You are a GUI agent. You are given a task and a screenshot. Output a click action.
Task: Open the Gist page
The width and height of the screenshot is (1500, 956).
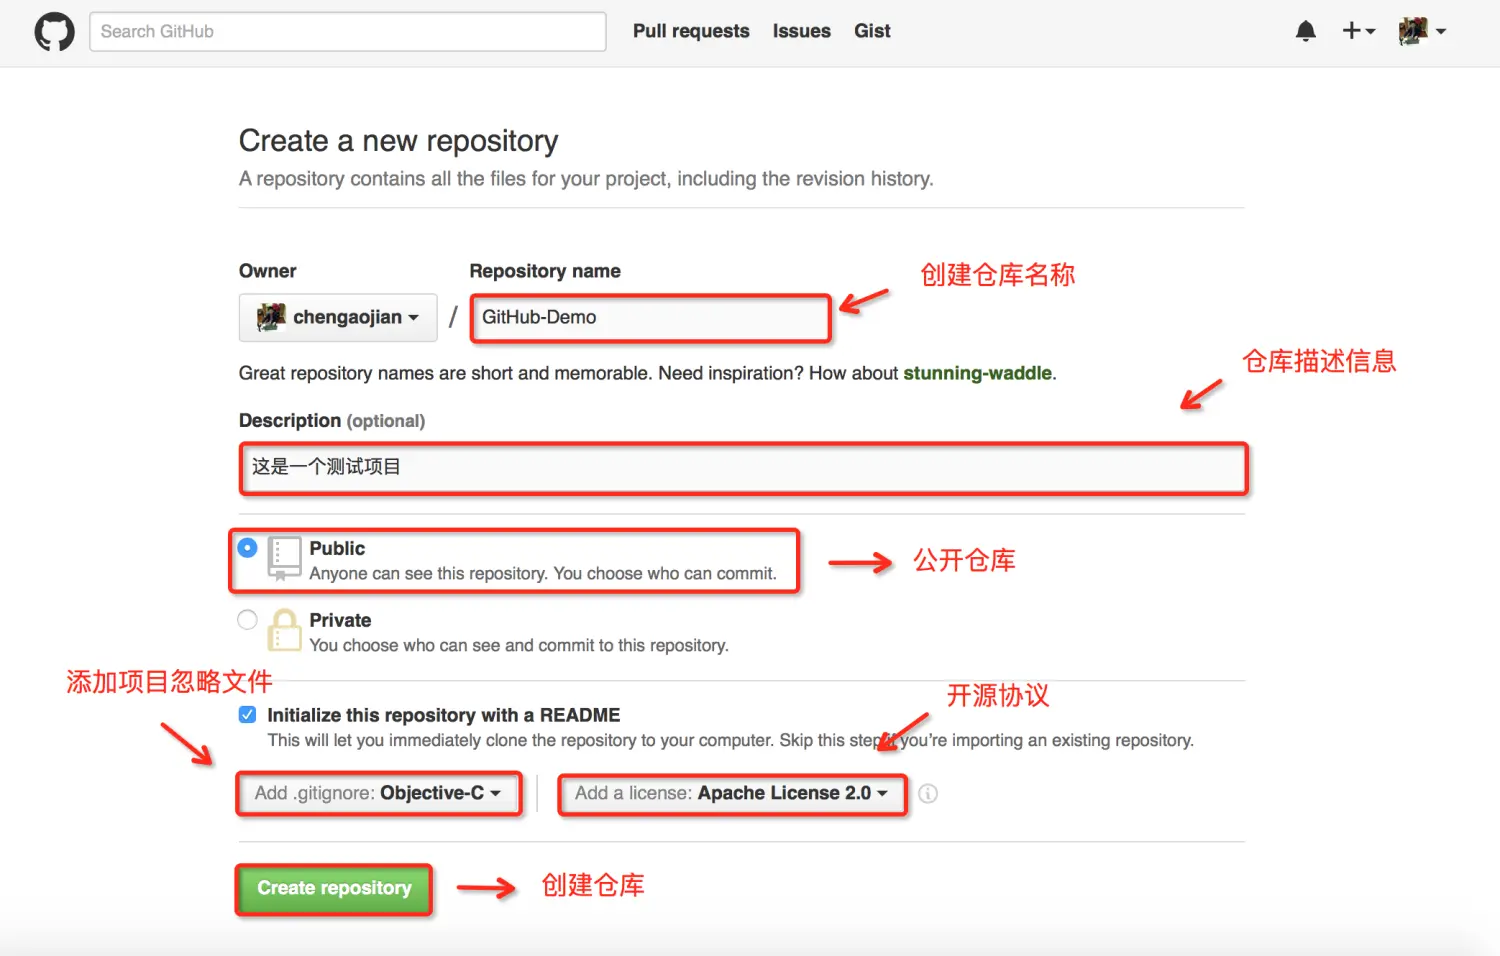(872, 31)
